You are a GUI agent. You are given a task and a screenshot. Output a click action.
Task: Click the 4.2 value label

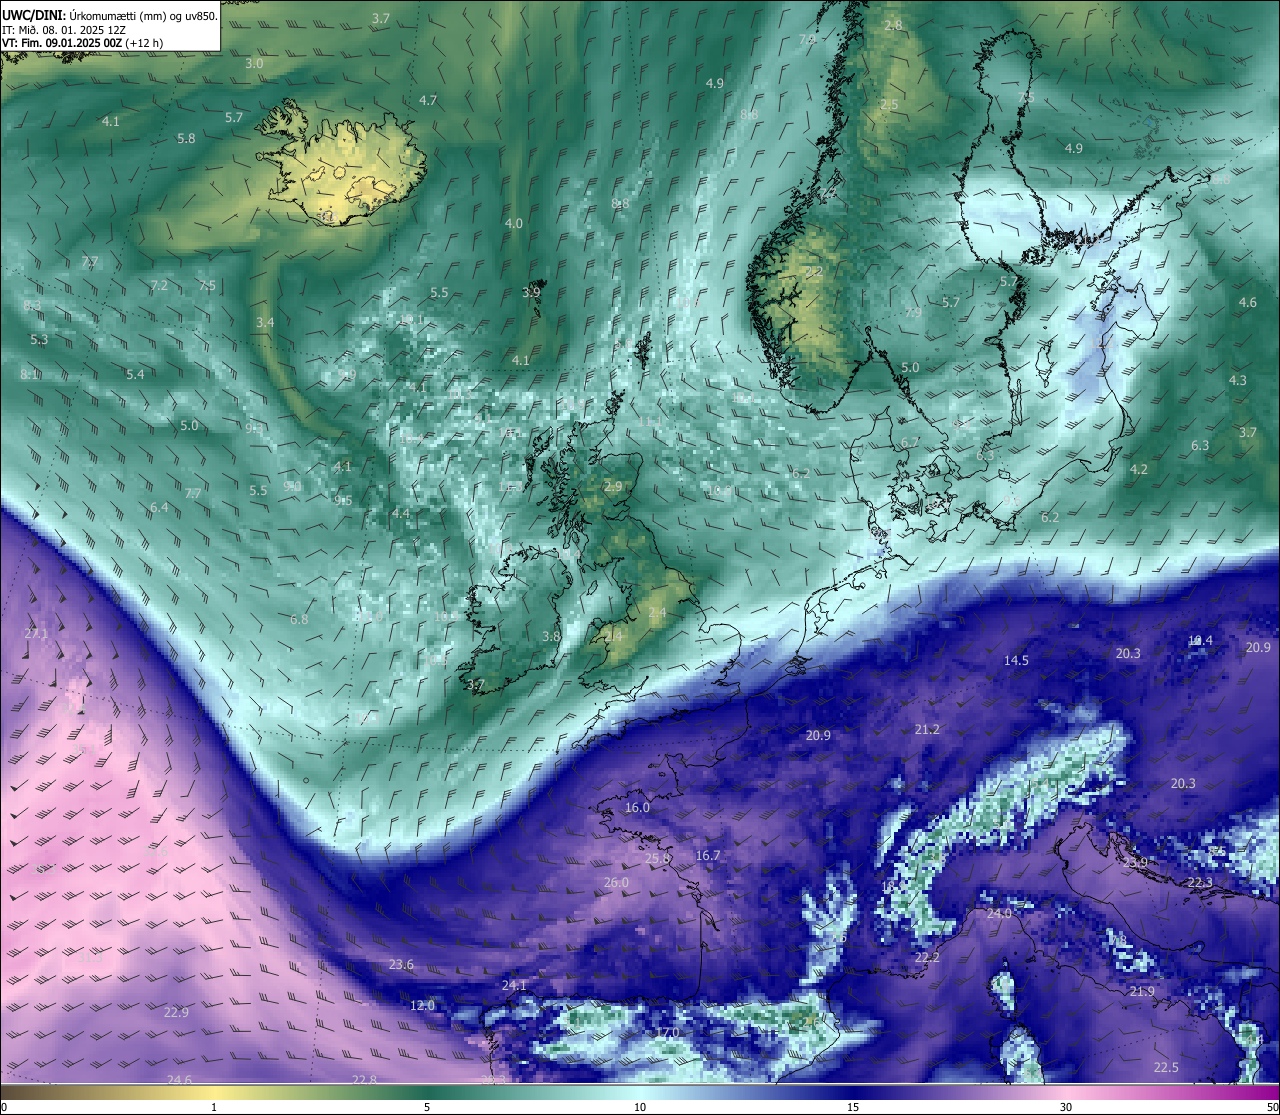click(1139, 469)
